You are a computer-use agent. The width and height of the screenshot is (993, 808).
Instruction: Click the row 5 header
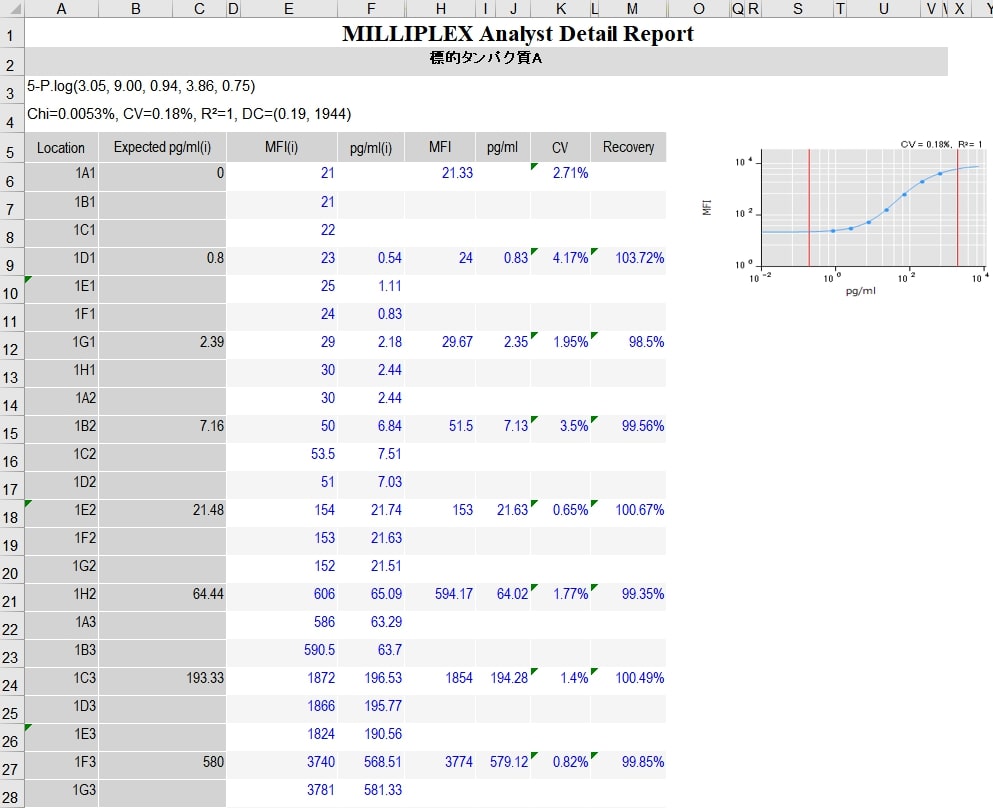[10, 153]
